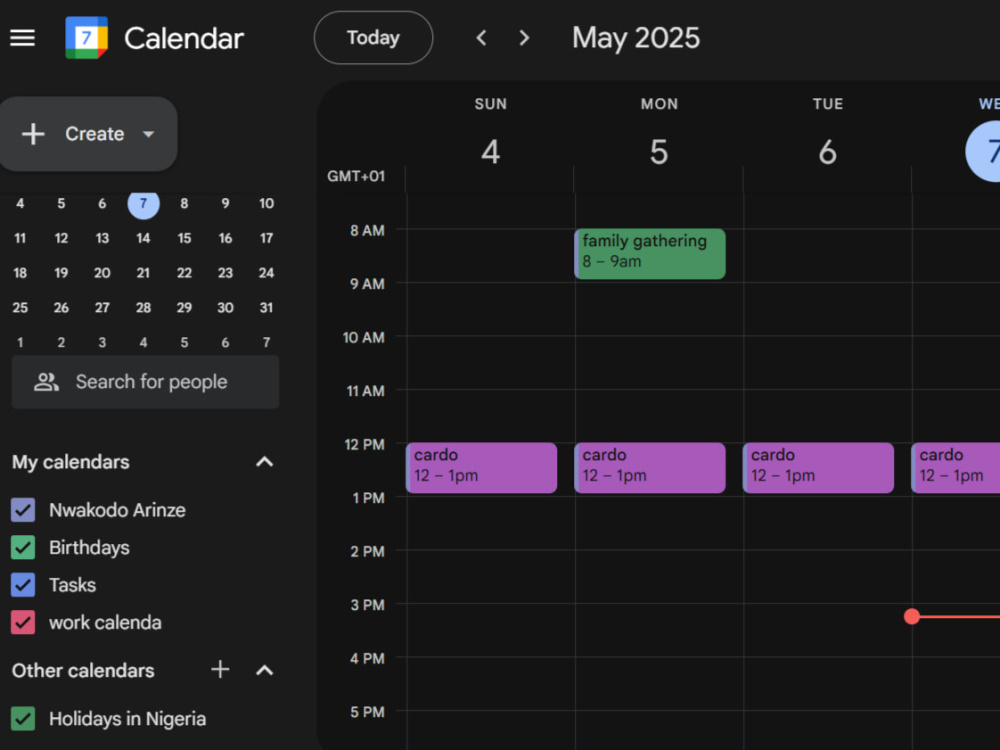This screenshot has height=750, width=1000.
Task: Click the Holidays in Nigeria label
Action: coord(128,719)
